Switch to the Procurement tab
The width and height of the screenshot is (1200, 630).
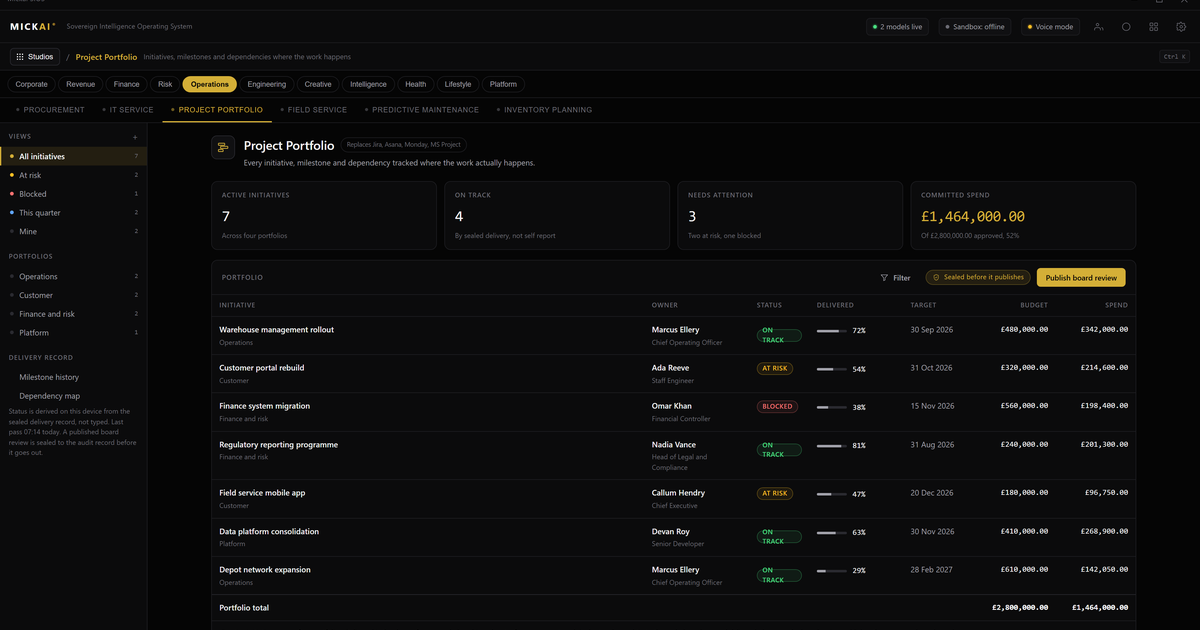[50, 110]
